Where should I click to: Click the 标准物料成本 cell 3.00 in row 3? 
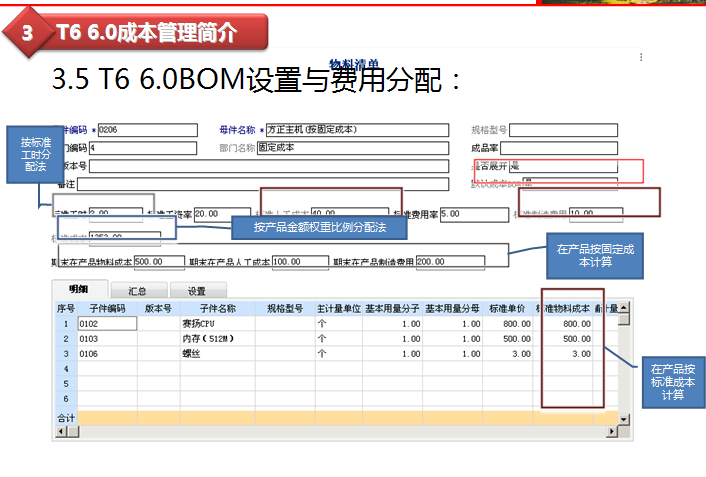[x=563, y=354]
